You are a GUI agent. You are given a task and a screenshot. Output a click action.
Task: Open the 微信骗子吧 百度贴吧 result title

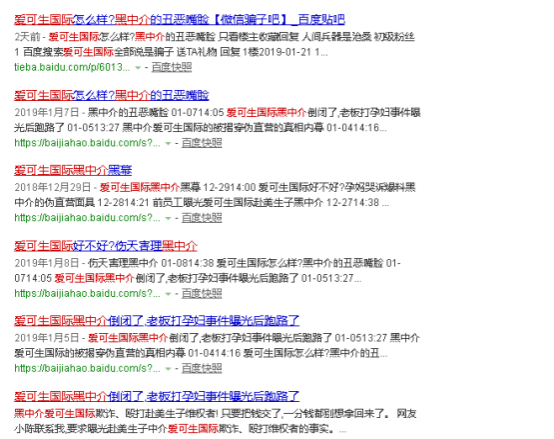pyautogui.click(x=179, y=19)
